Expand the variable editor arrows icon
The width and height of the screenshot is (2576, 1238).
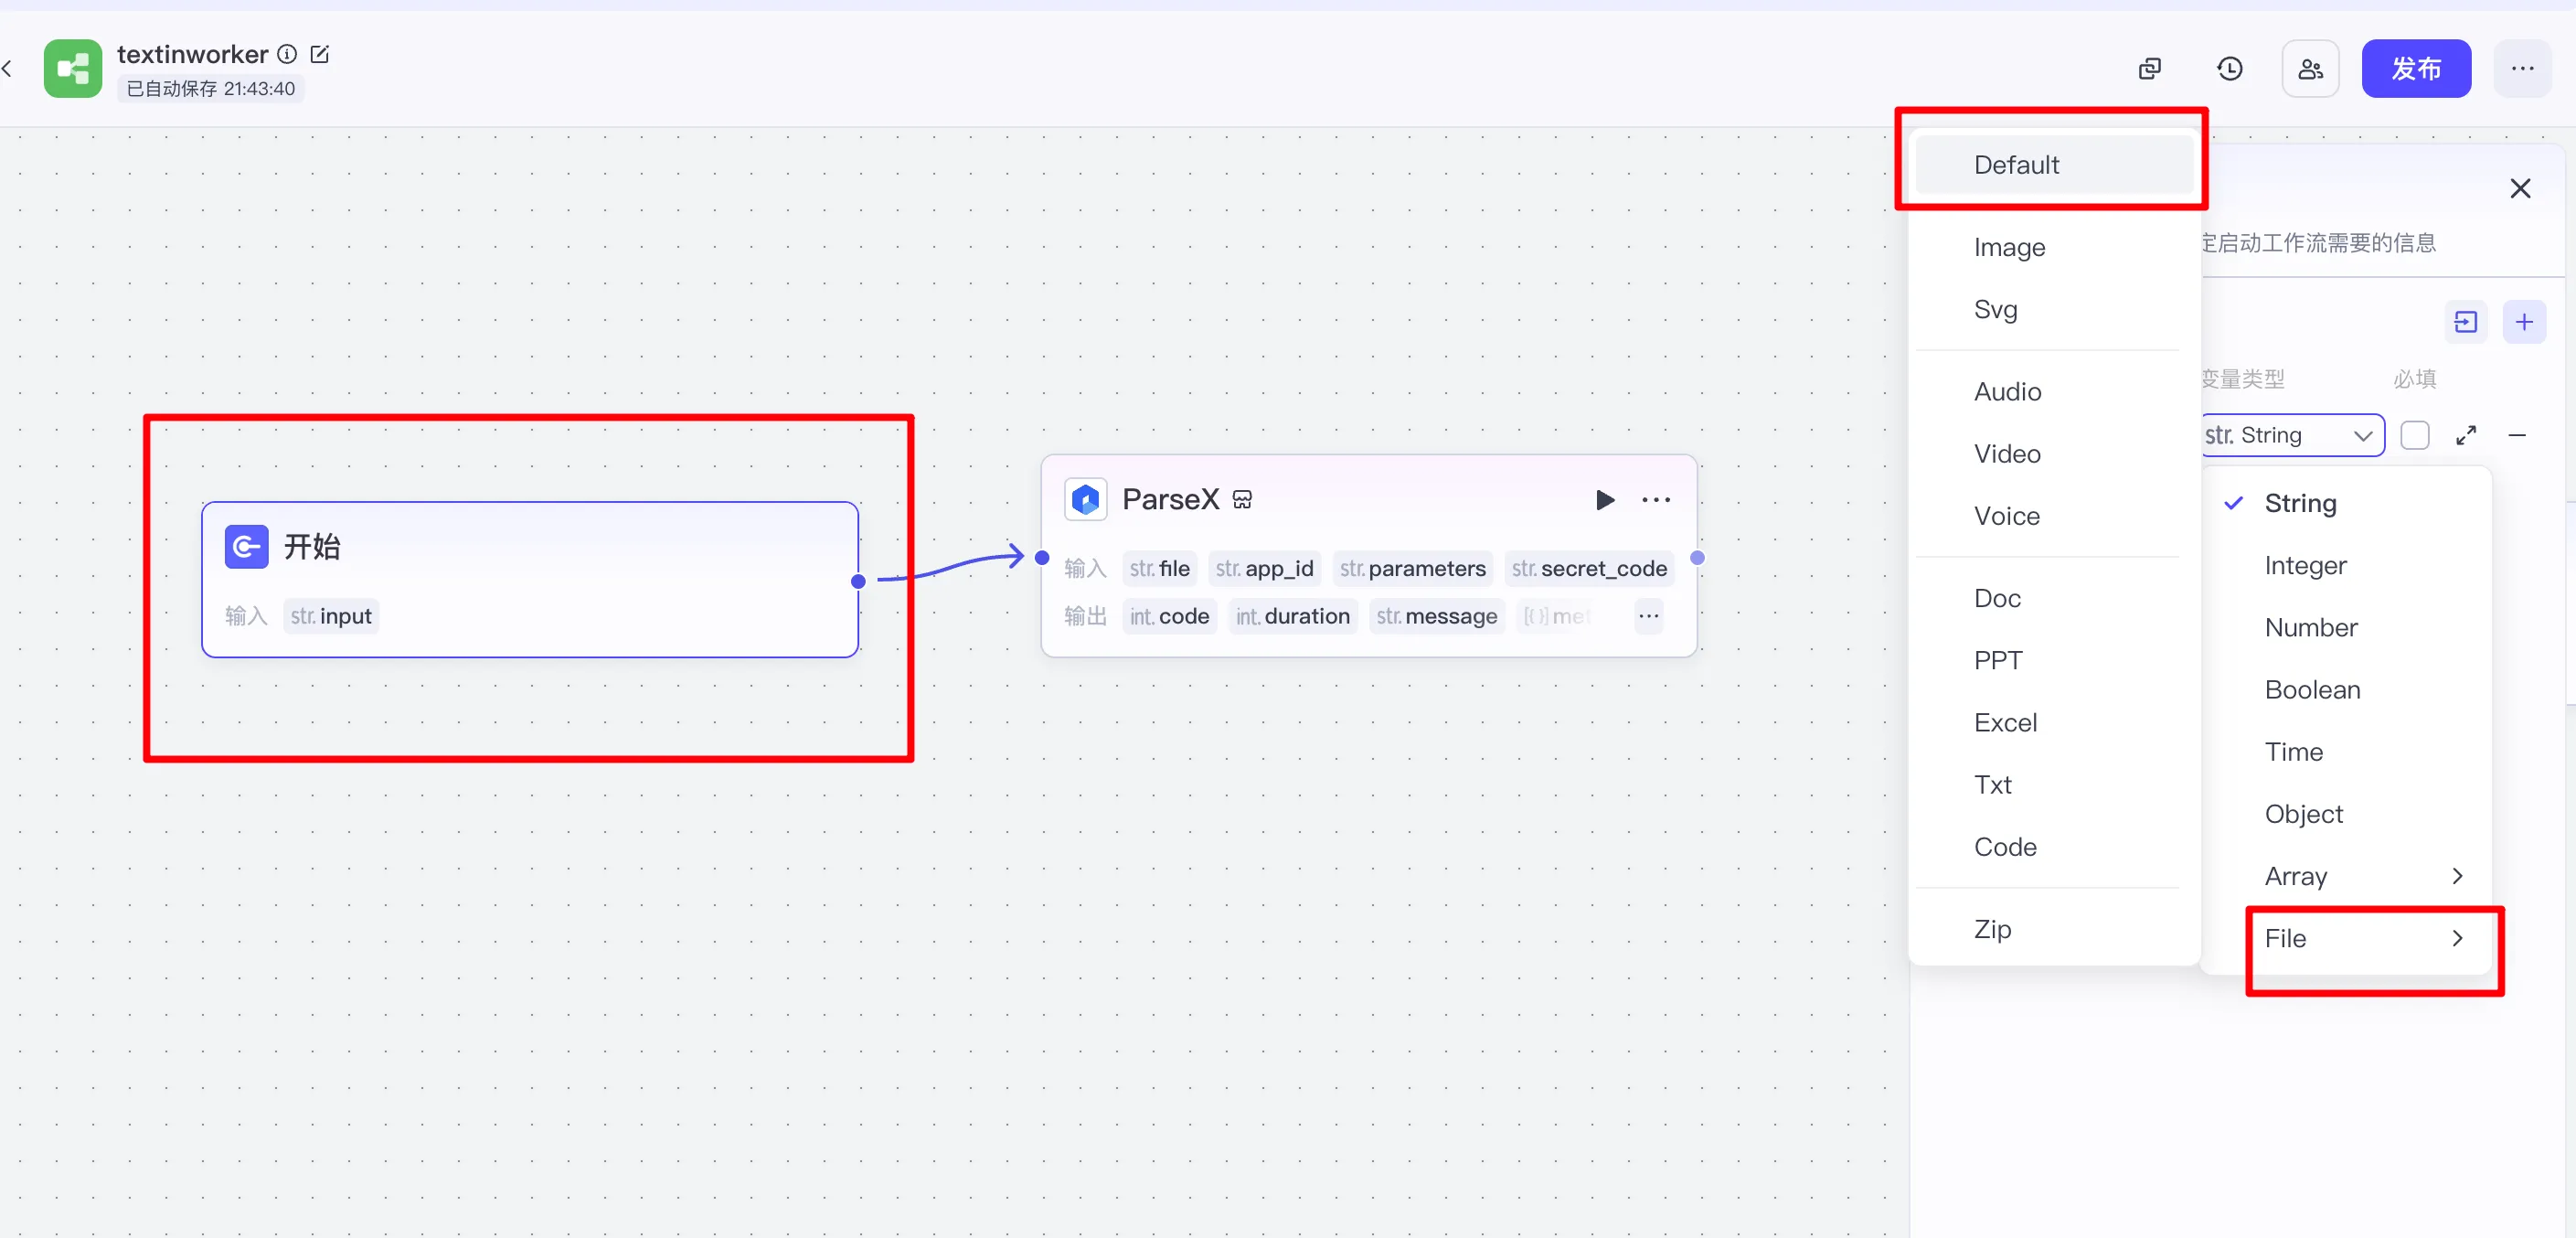(x=2466, y=435)
